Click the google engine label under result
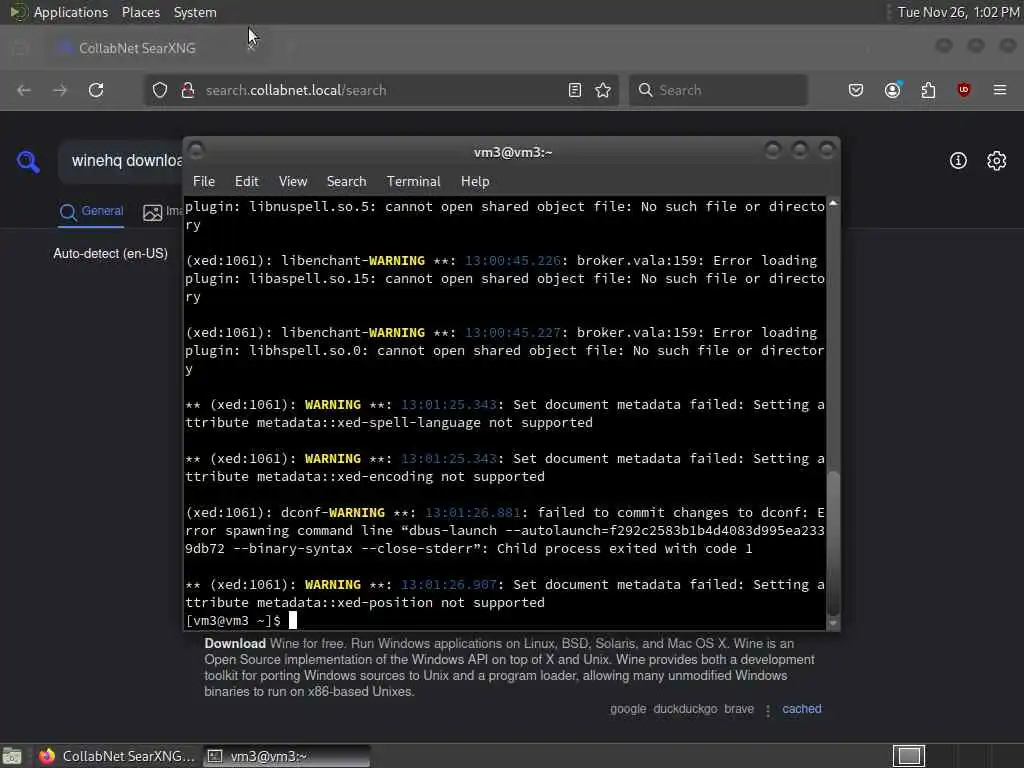Screen dimensions: 1024x768 click(x=628, y=709)
